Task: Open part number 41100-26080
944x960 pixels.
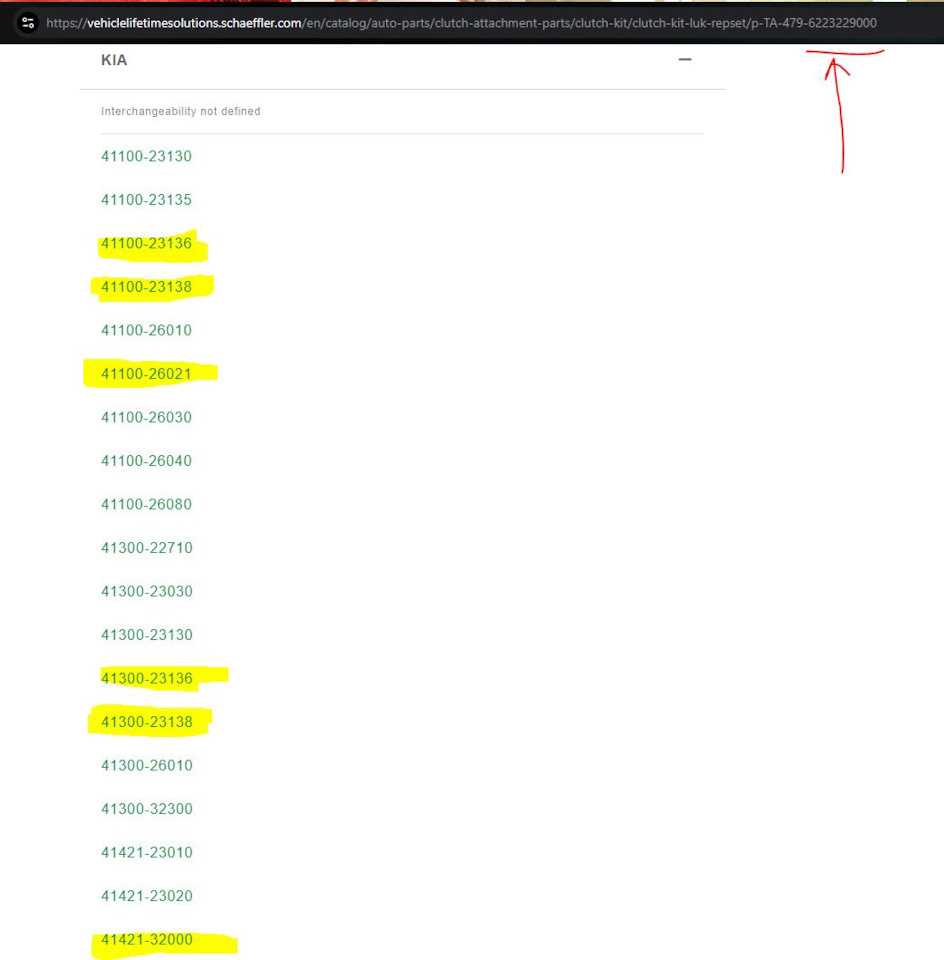Action: [x=146, y=504]
